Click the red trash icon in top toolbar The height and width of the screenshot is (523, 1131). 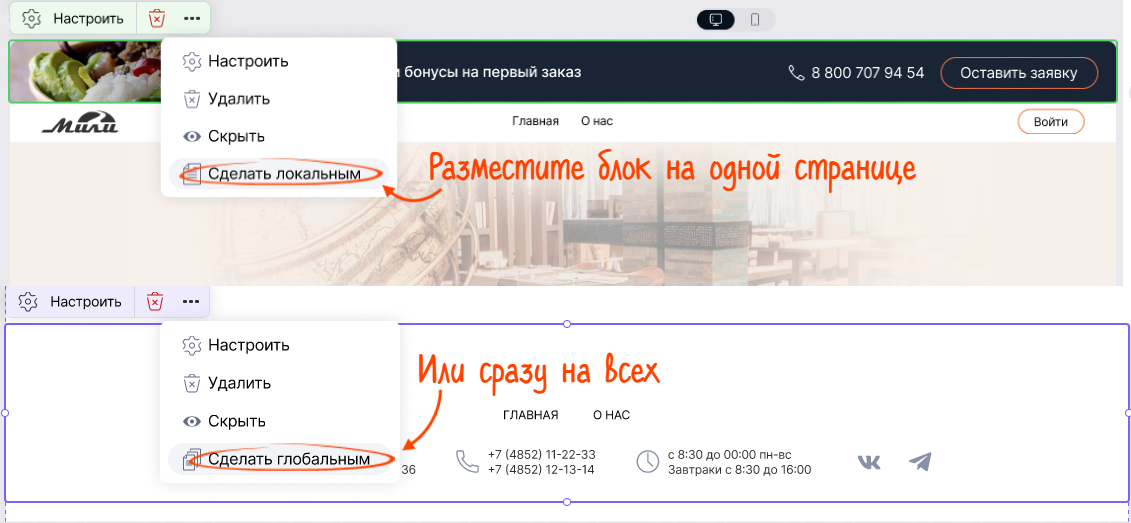pyautogui.click(x=156, y=18)
